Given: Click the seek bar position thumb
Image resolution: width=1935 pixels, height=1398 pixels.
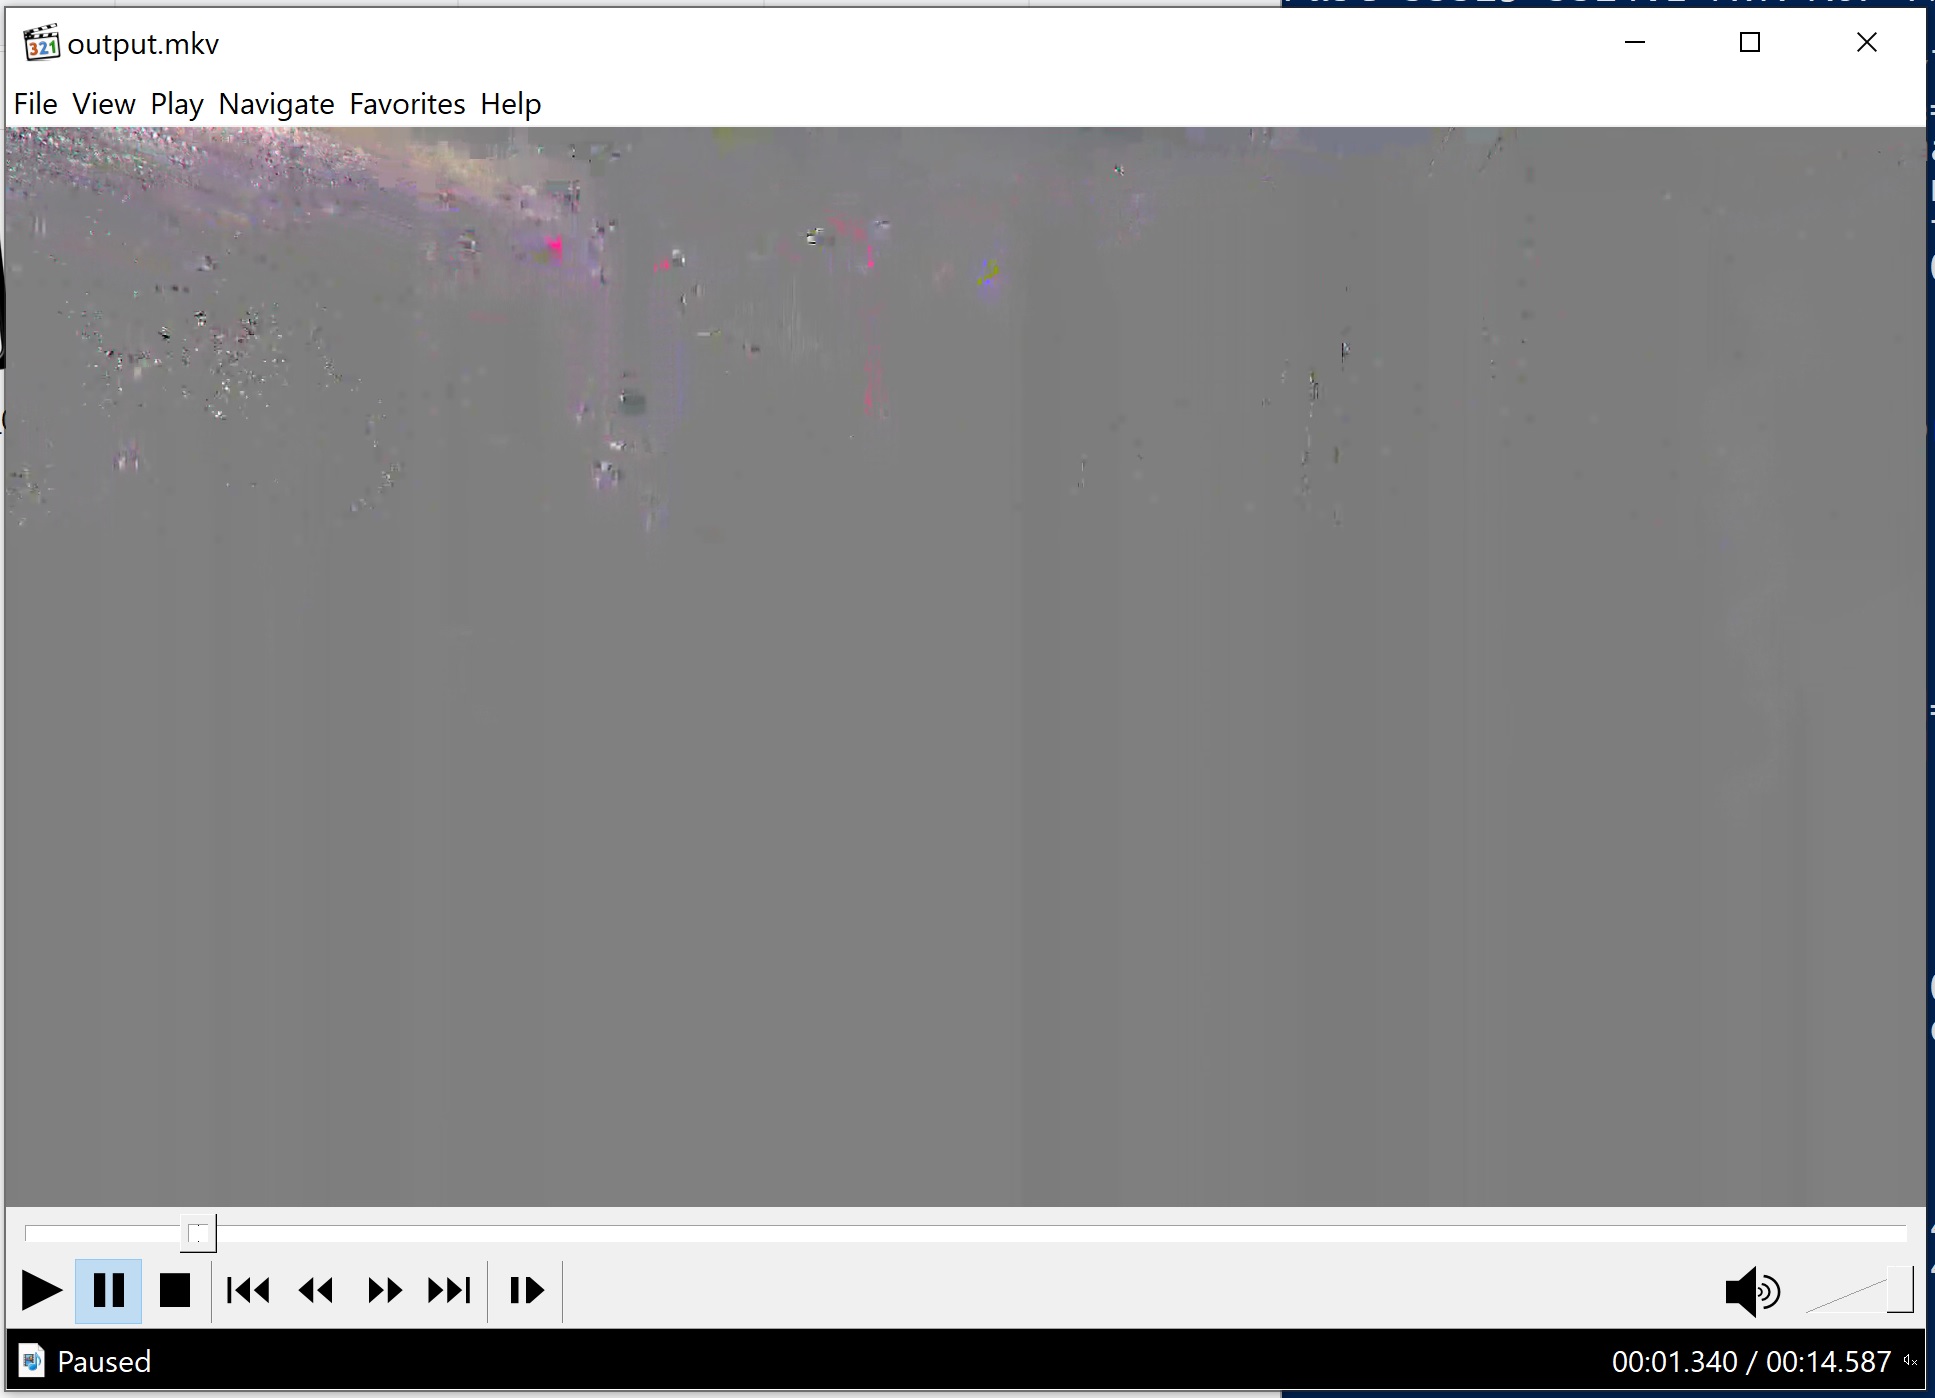Looking at the screenshot, I should [198, 1233].
